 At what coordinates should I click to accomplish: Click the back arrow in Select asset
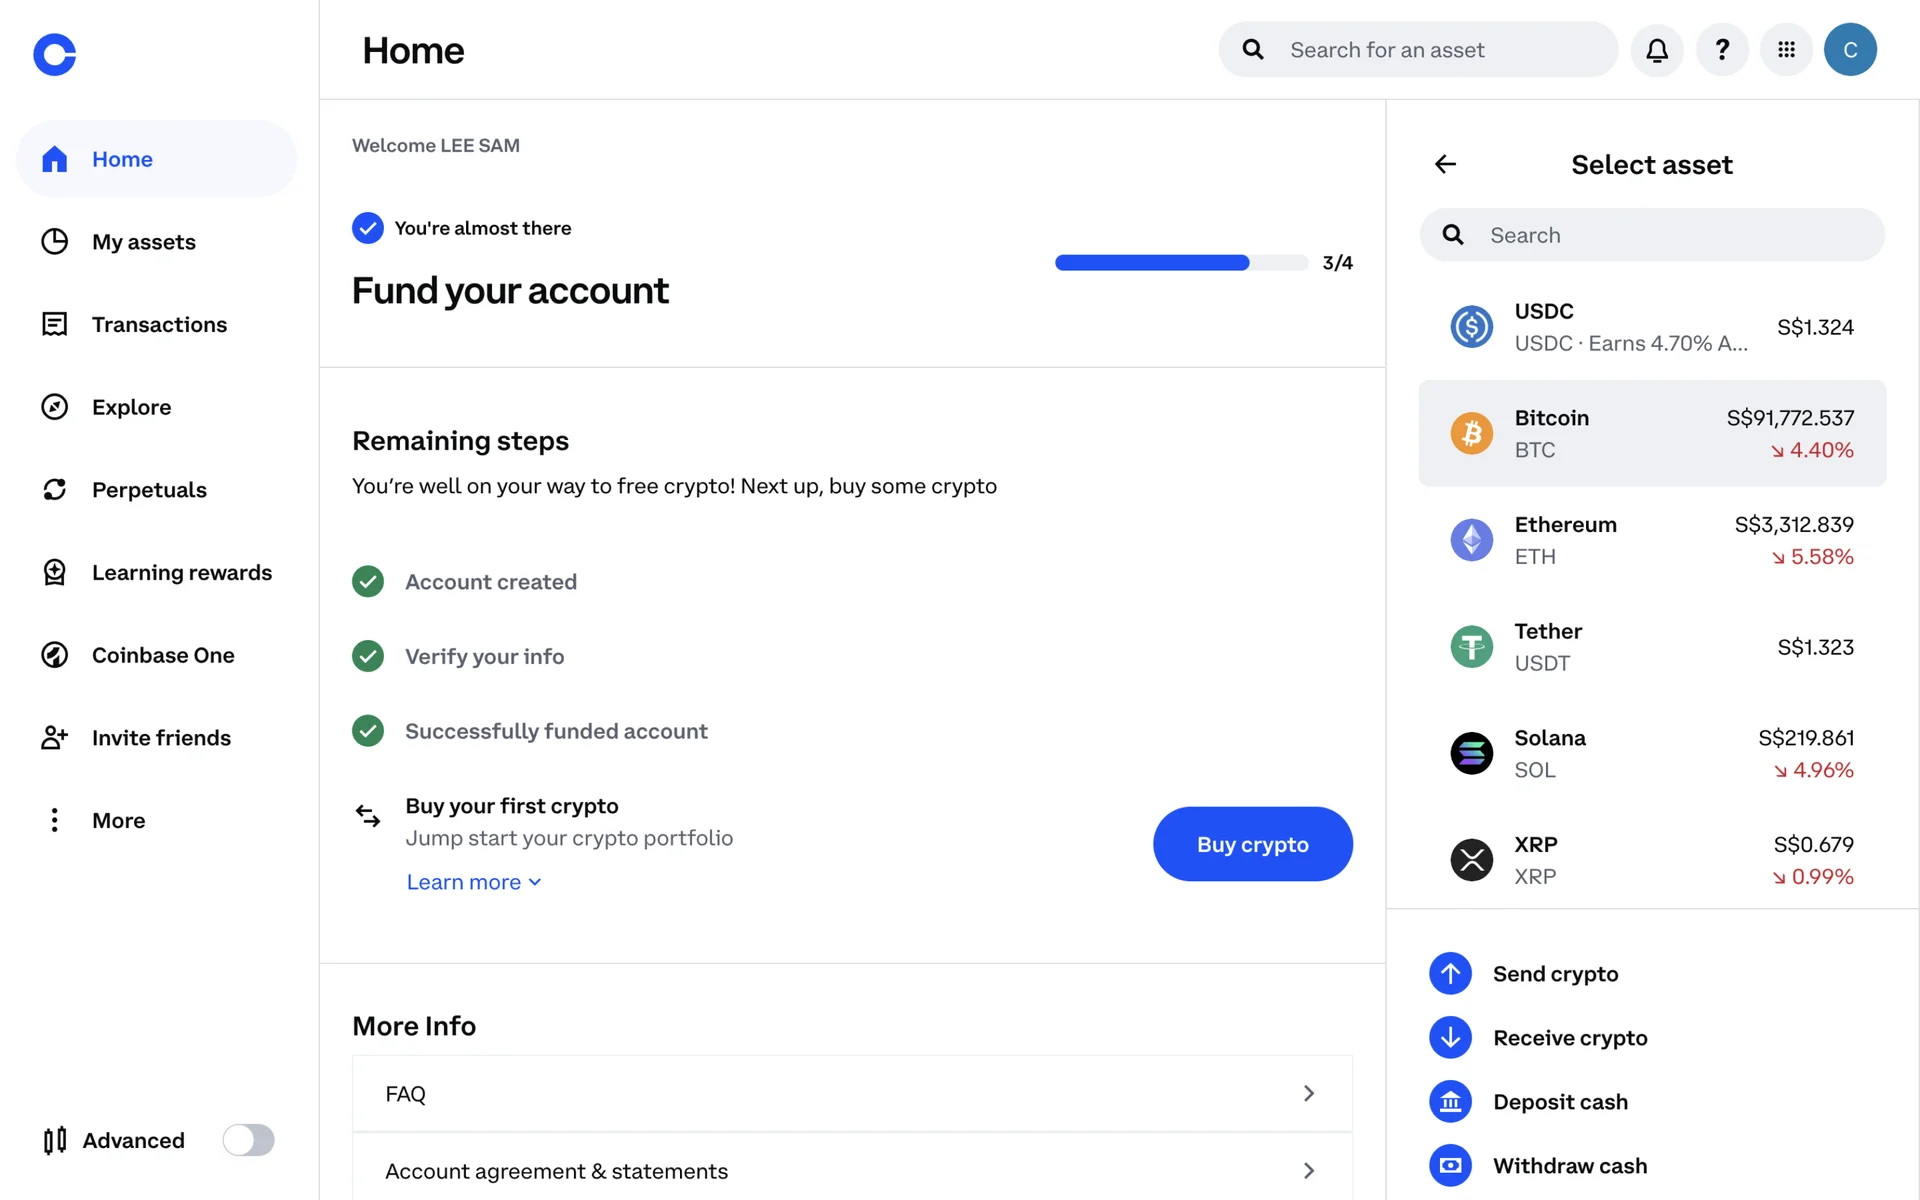(1445, 164)
